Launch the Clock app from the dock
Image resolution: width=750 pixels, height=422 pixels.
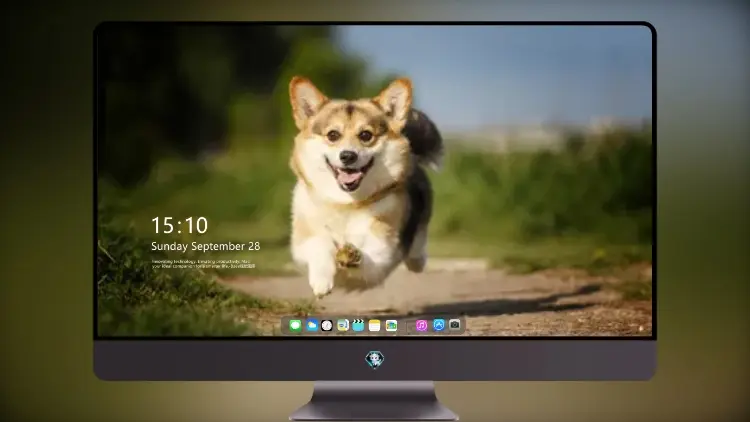tap(327, 326)
